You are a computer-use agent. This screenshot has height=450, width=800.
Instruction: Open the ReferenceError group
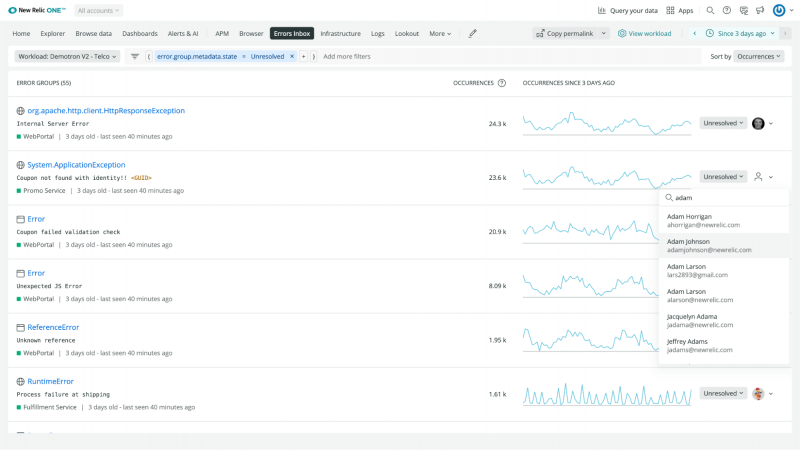(x=53, y=327)
